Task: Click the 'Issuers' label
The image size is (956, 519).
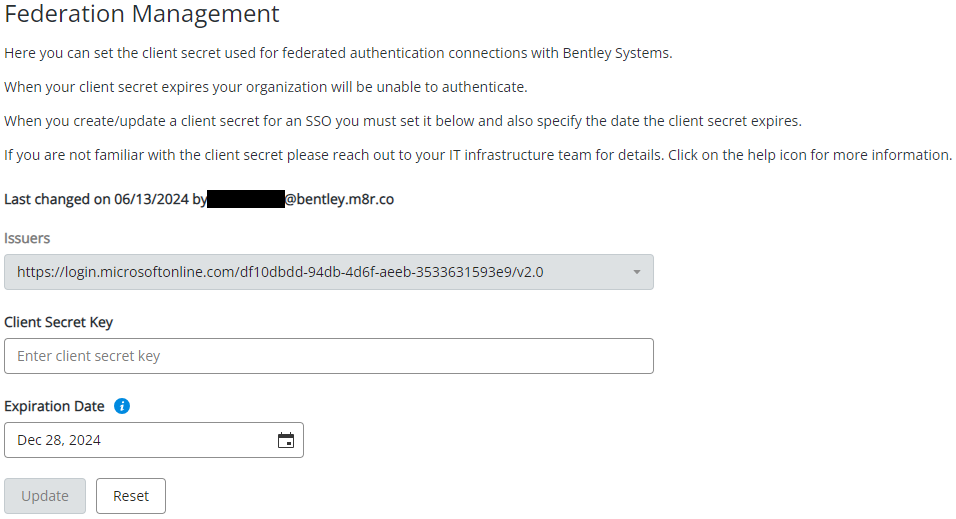Action: click(27, 238)
